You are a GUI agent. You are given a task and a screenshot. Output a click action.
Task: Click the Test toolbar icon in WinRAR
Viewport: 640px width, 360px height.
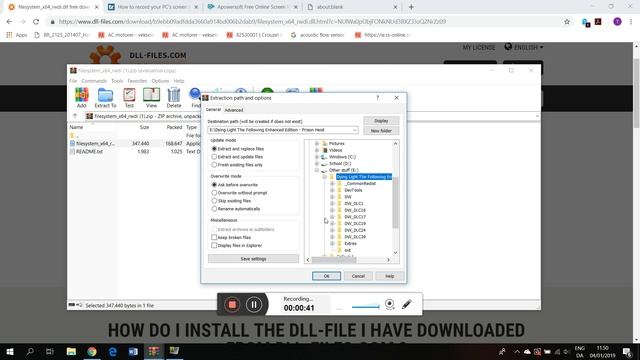pos(129,97)
